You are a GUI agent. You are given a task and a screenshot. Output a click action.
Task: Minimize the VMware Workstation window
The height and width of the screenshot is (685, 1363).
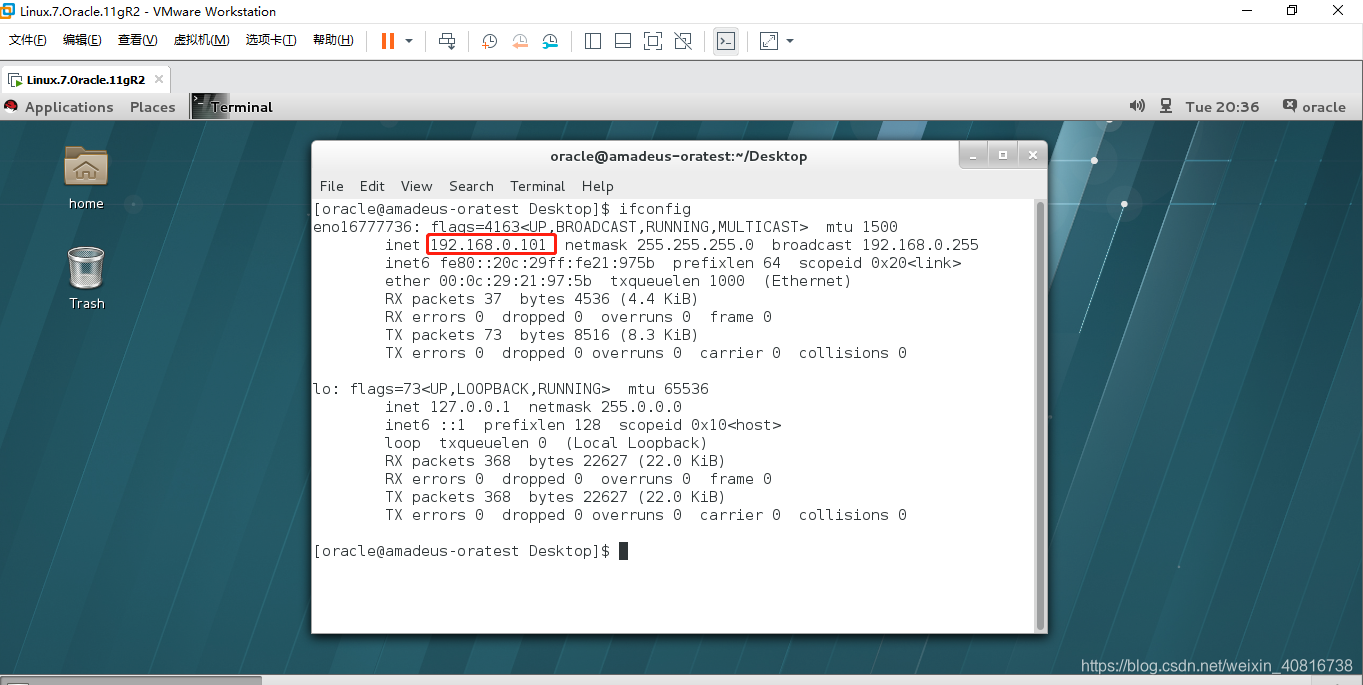(x=1246, y=11)
